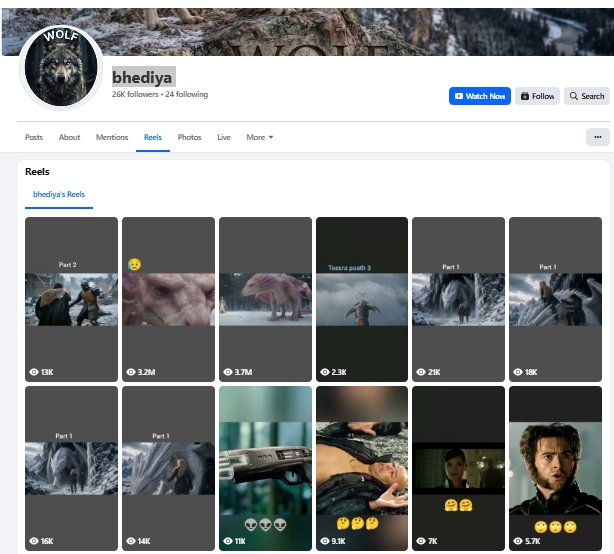This screenshot has height=554, width=614.
Task: Click the Watch Now button
Action: coord(479,96)
